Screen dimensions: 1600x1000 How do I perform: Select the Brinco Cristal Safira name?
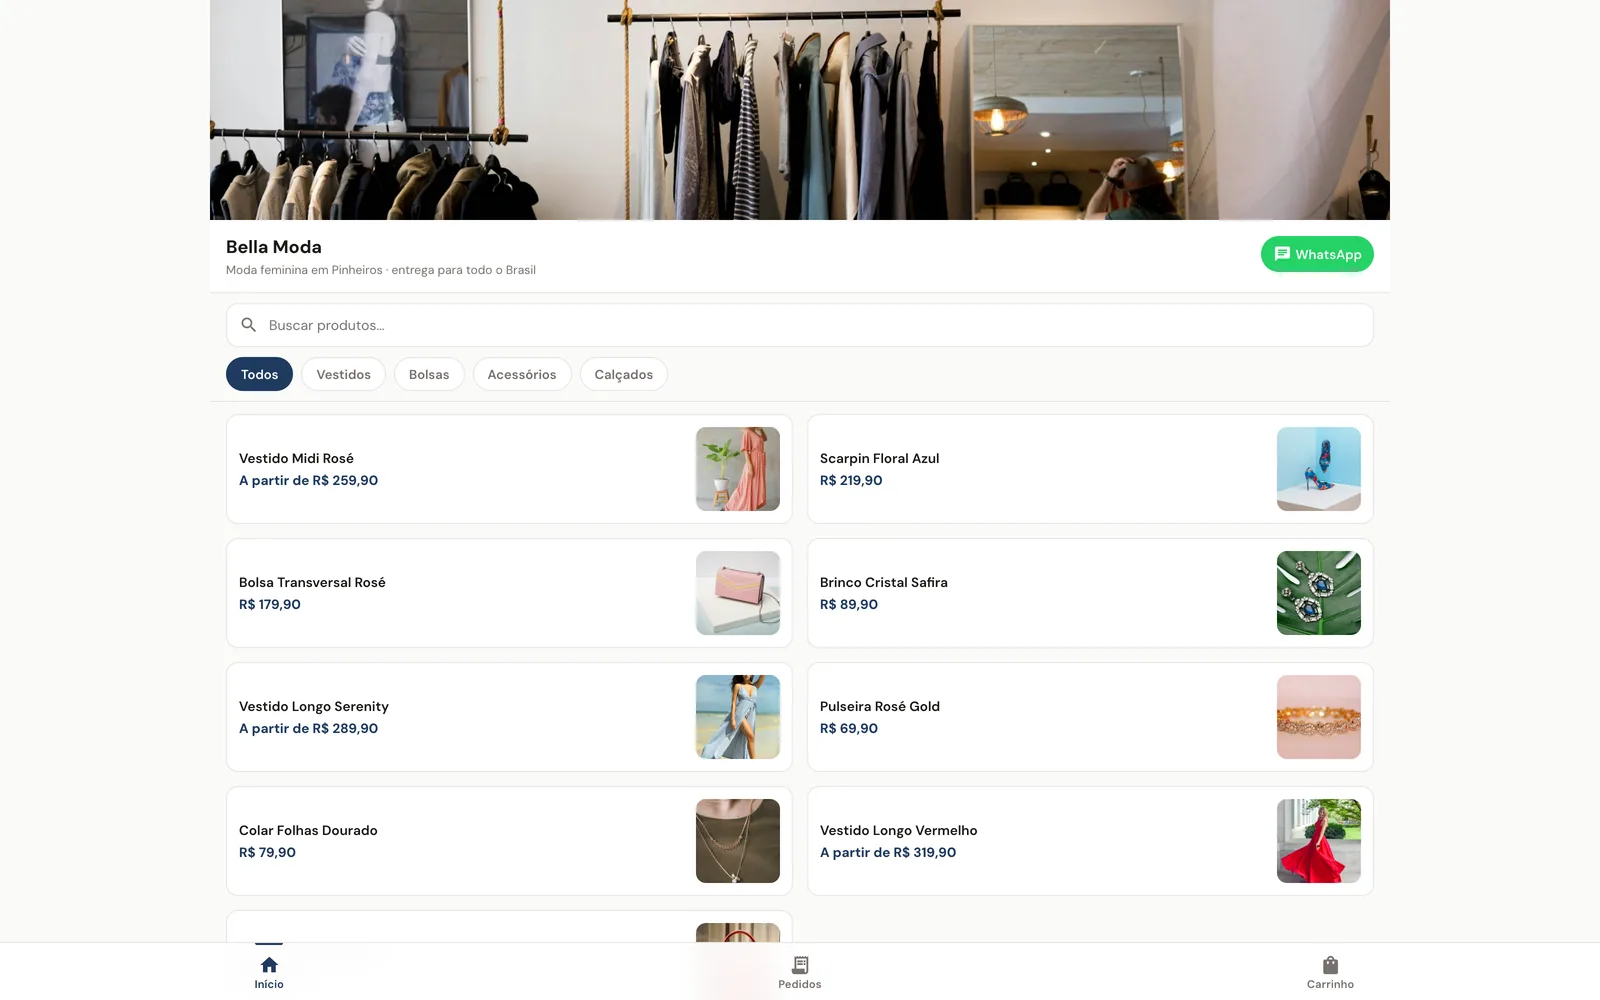point(884,582)
